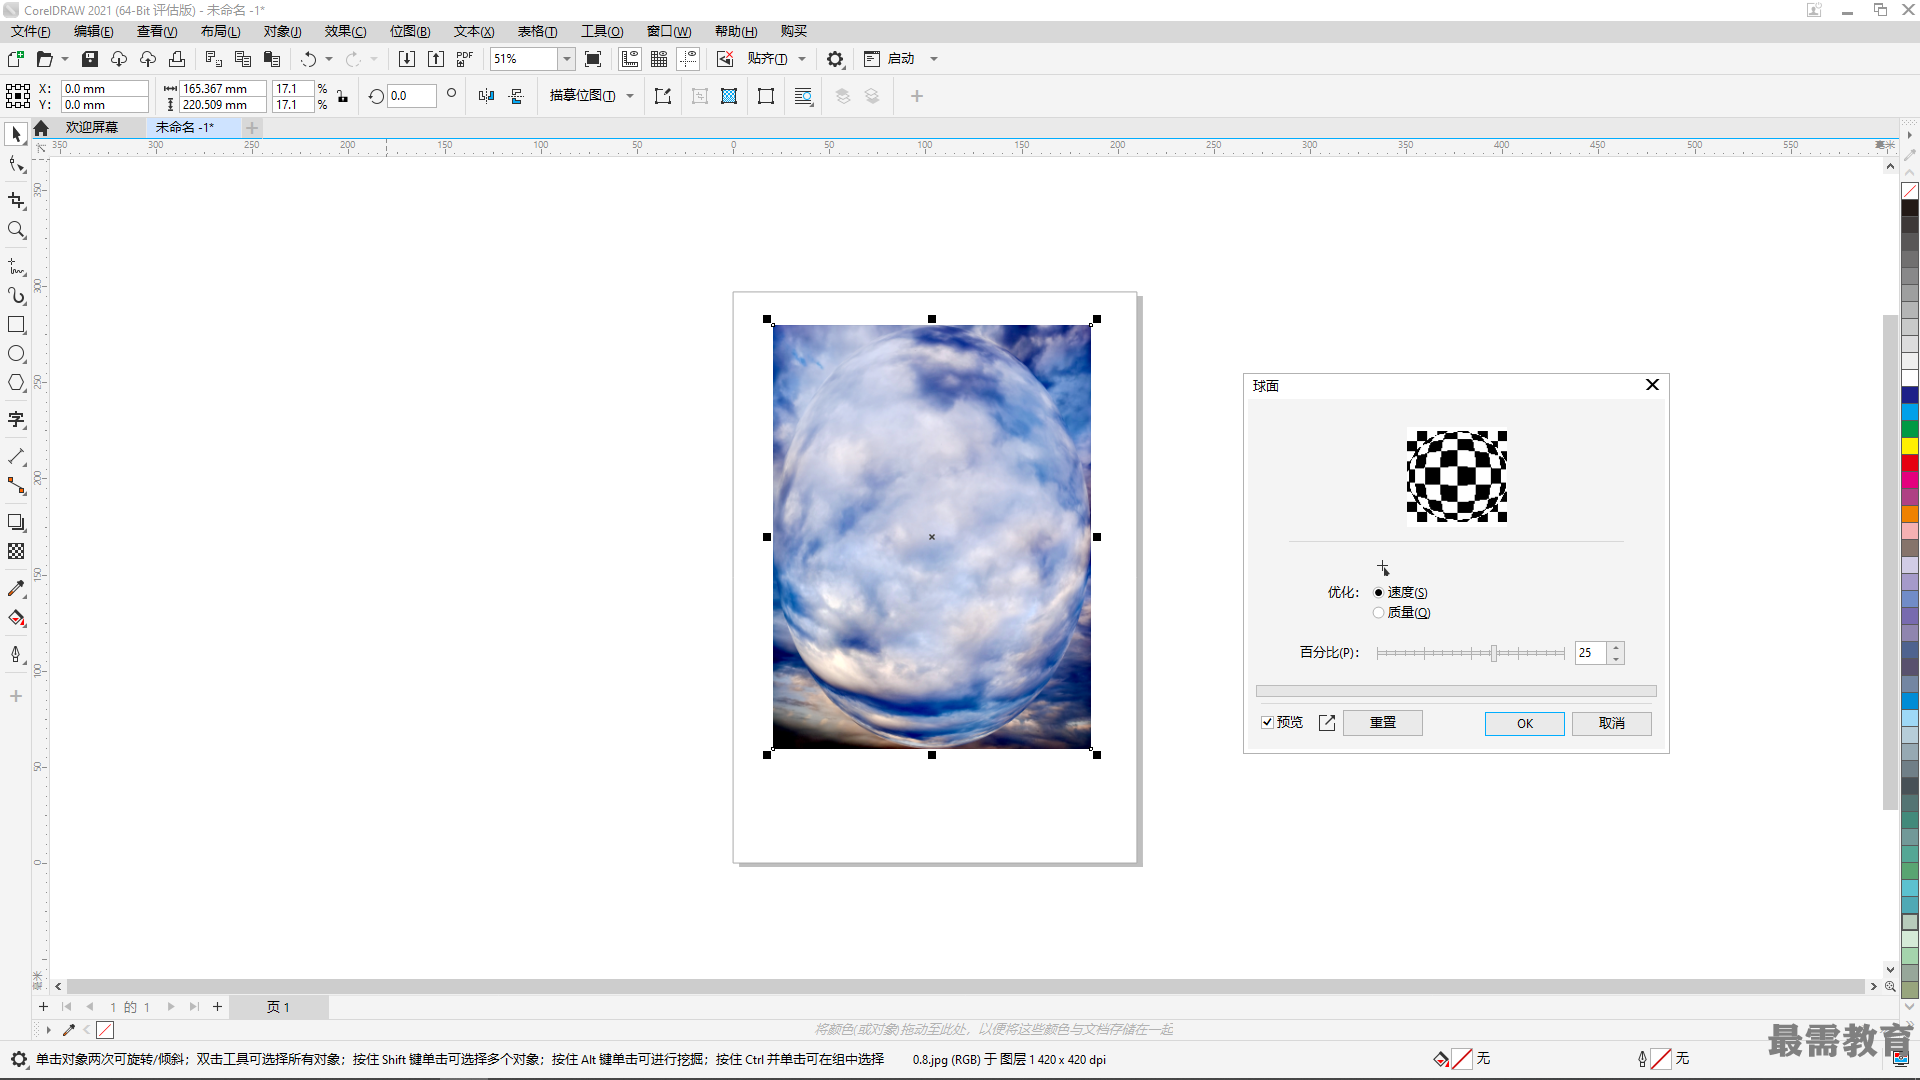Select the Shape edit tool
The image size is (1920, 1080).
[x=16, y=164]
